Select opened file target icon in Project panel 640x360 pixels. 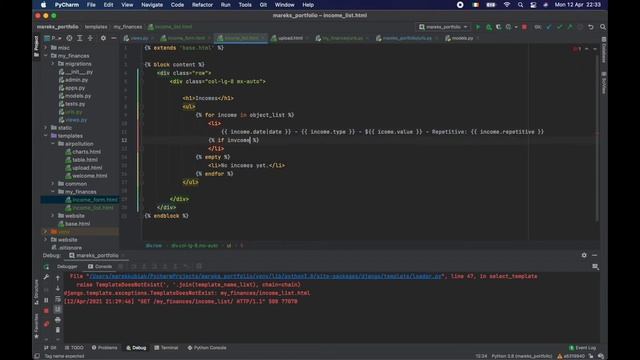coord(69,38)
